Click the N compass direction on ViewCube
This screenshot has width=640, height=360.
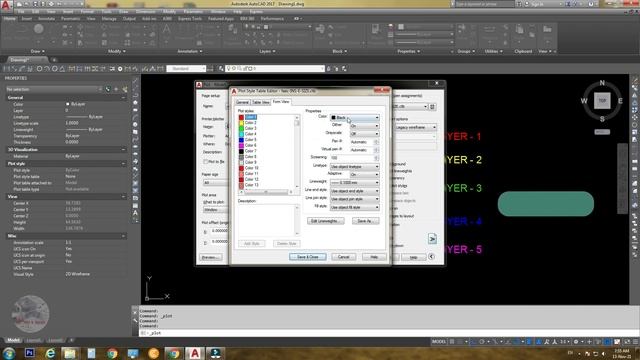point(602,83)
